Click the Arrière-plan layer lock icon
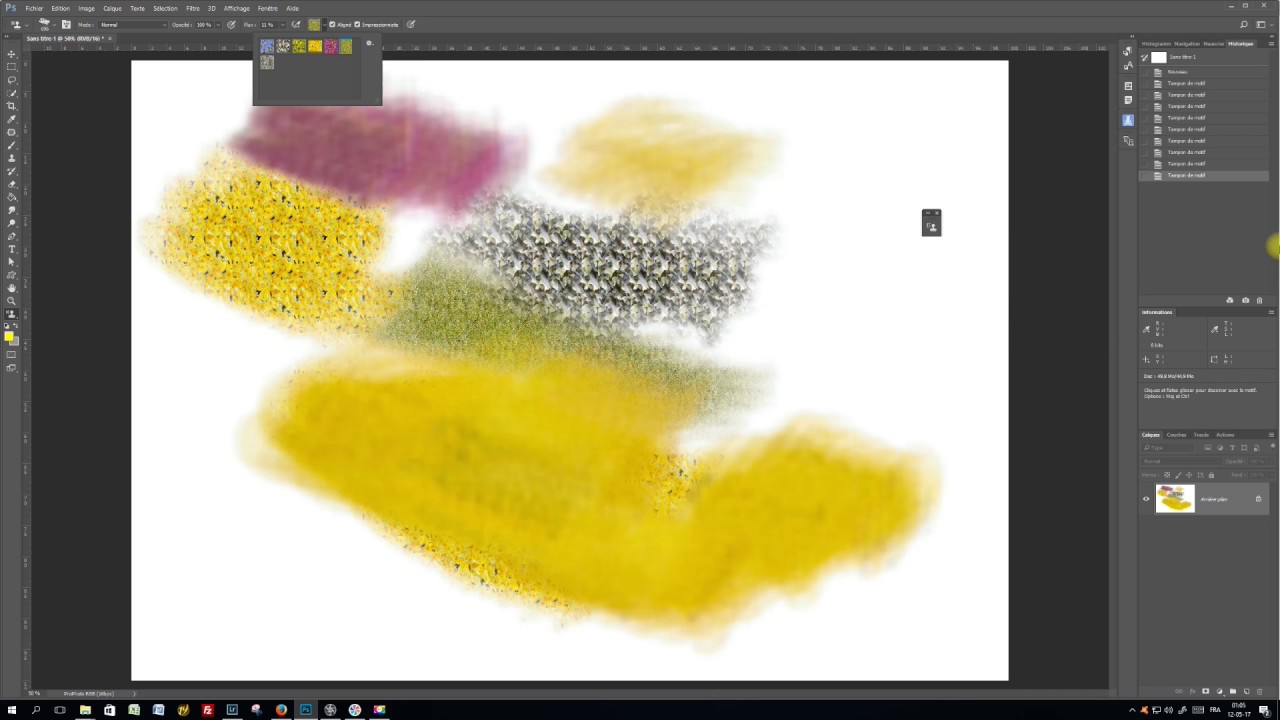Screen dimensions: 1280x720 1258,499
